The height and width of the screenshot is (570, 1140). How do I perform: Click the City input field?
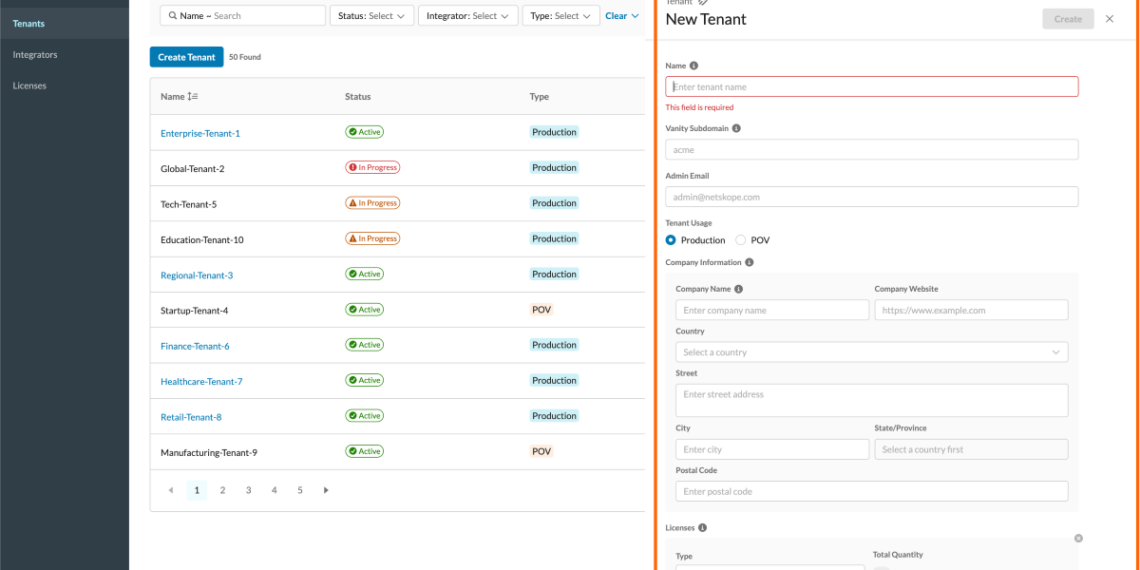coord(772,449)
